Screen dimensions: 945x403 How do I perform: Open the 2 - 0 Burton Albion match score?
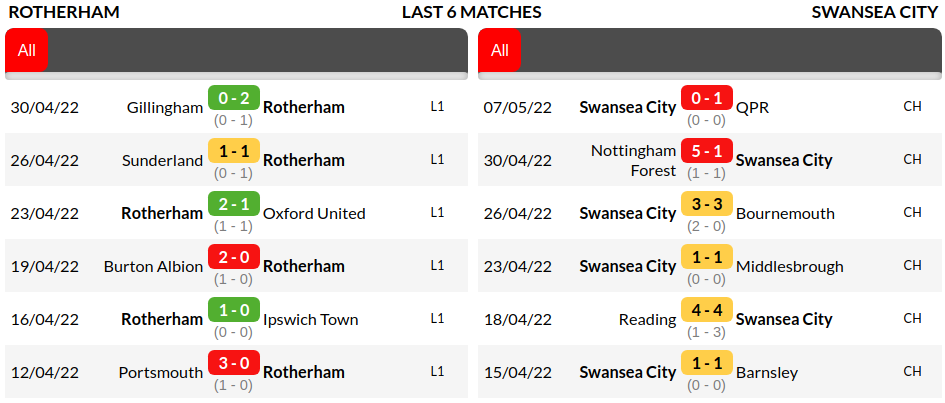234,257
